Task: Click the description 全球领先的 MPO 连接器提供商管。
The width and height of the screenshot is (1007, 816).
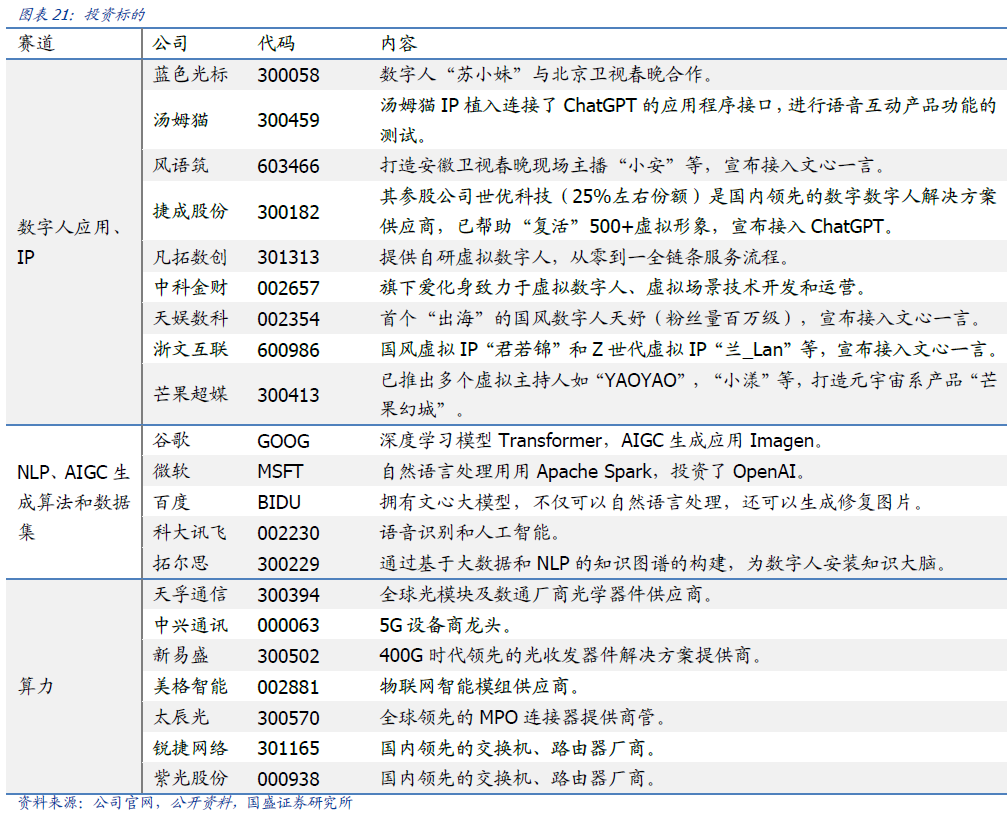Action: 522,717
